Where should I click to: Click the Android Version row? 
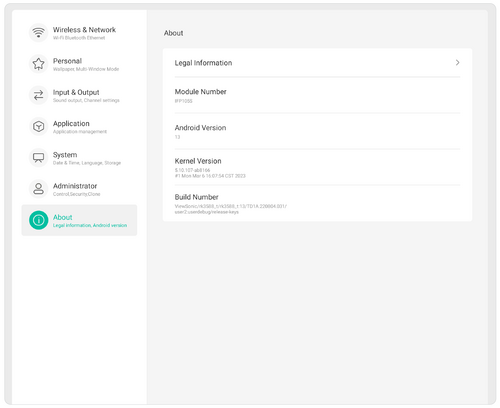point(317,131)
